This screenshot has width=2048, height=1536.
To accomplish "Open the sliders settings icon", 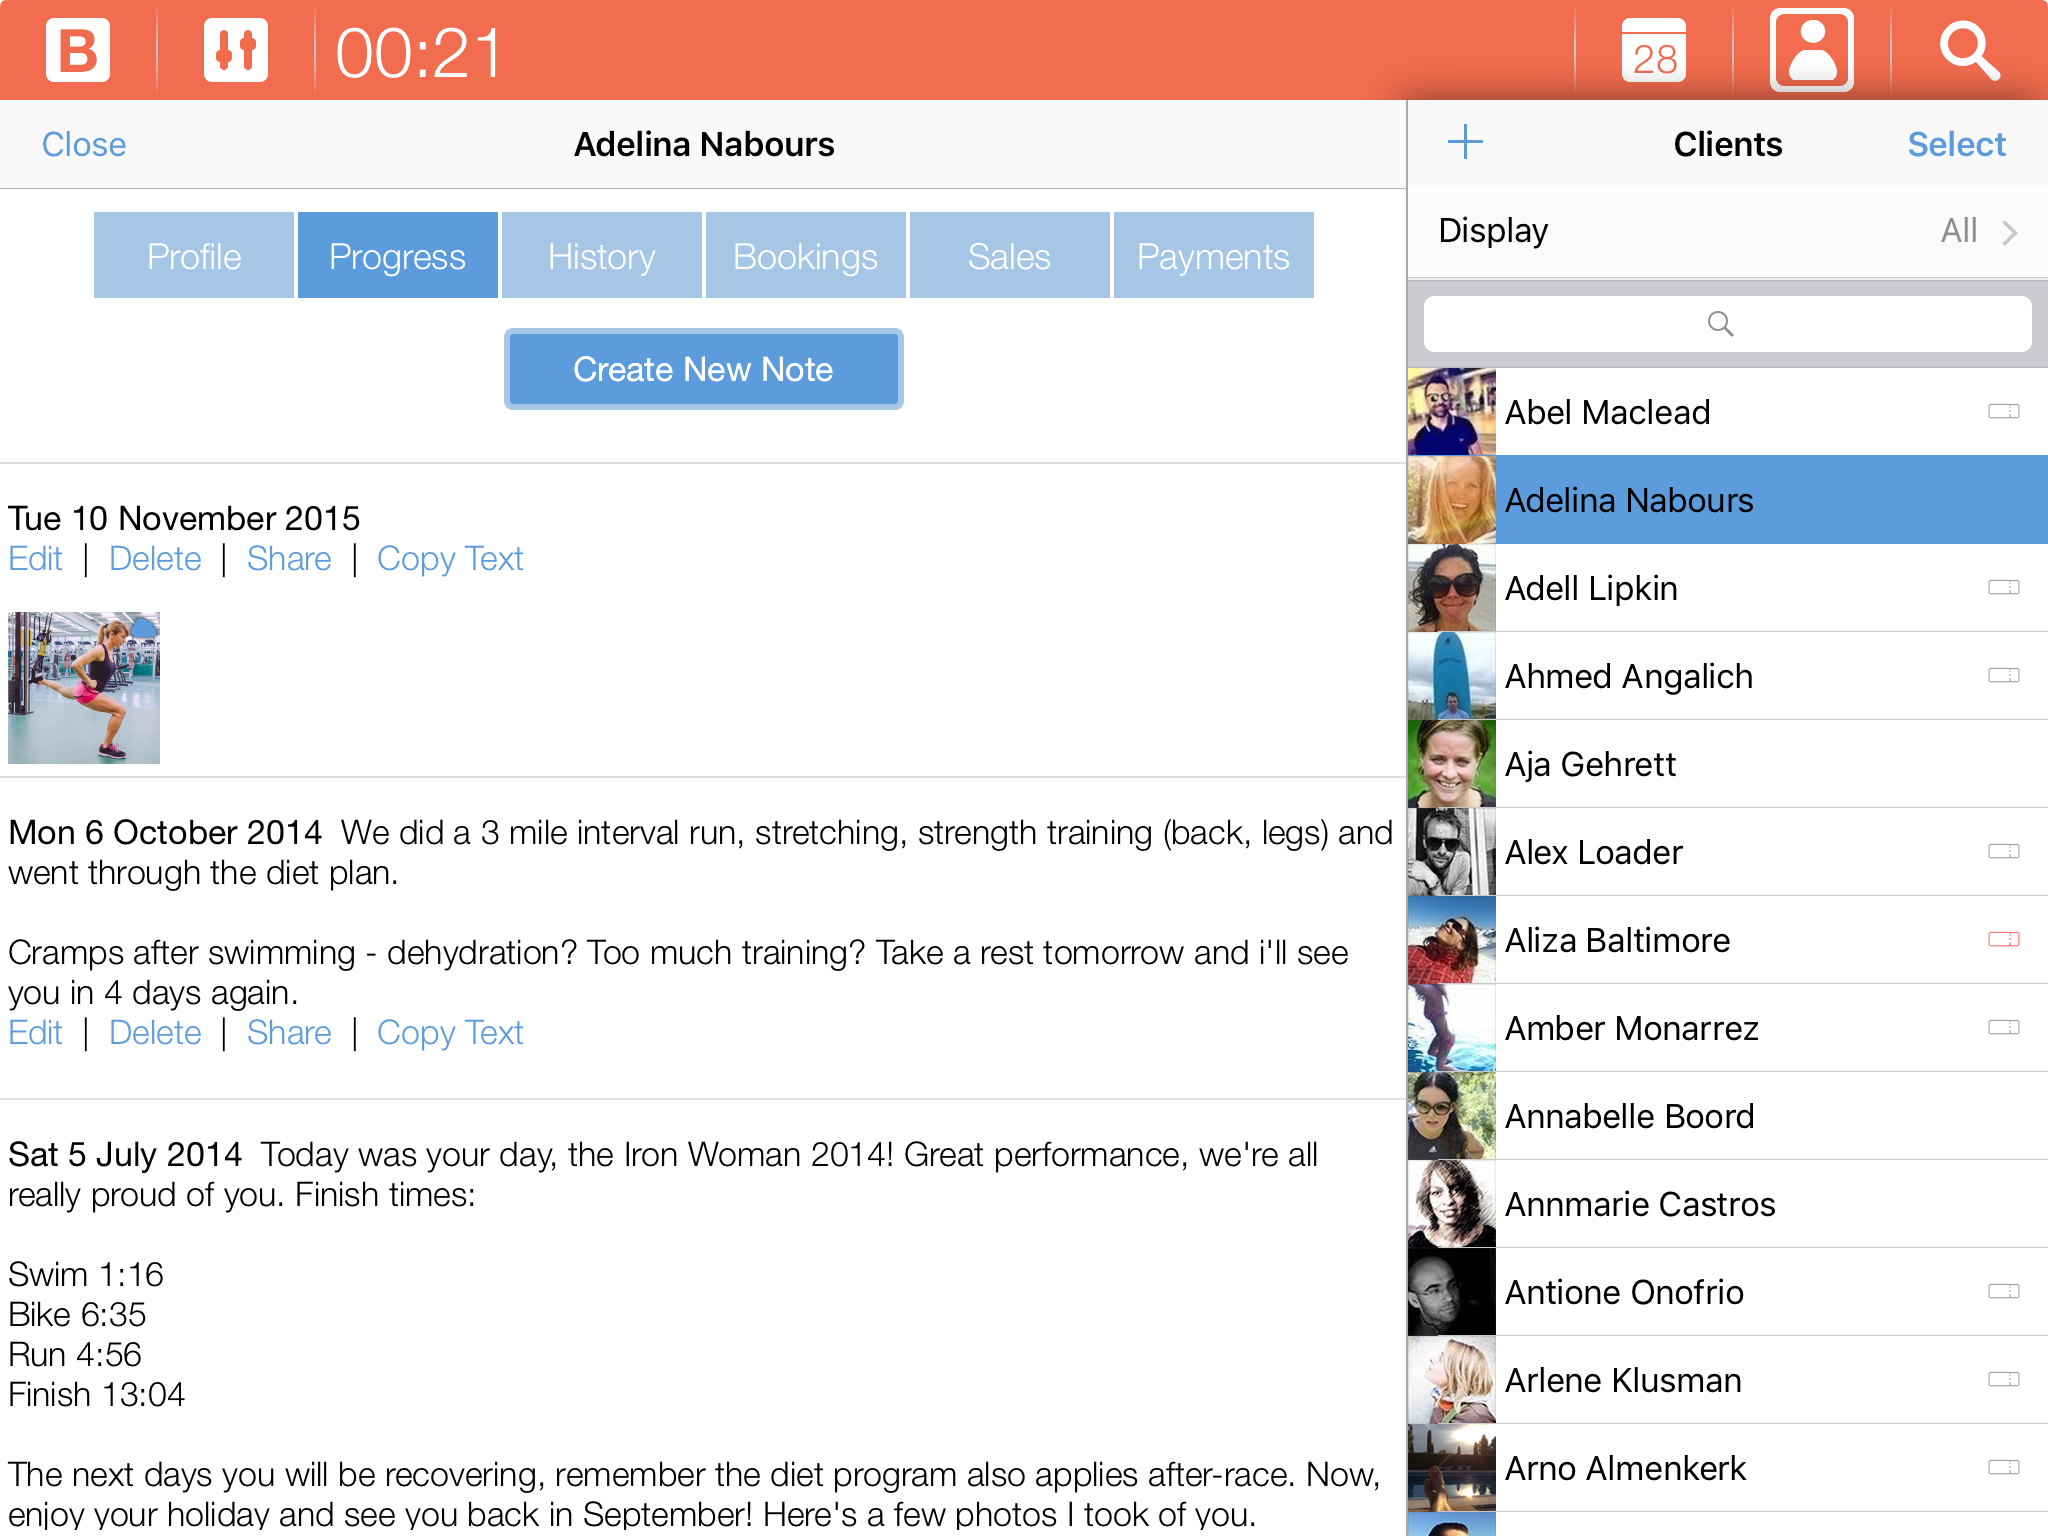I will (236, 51).
